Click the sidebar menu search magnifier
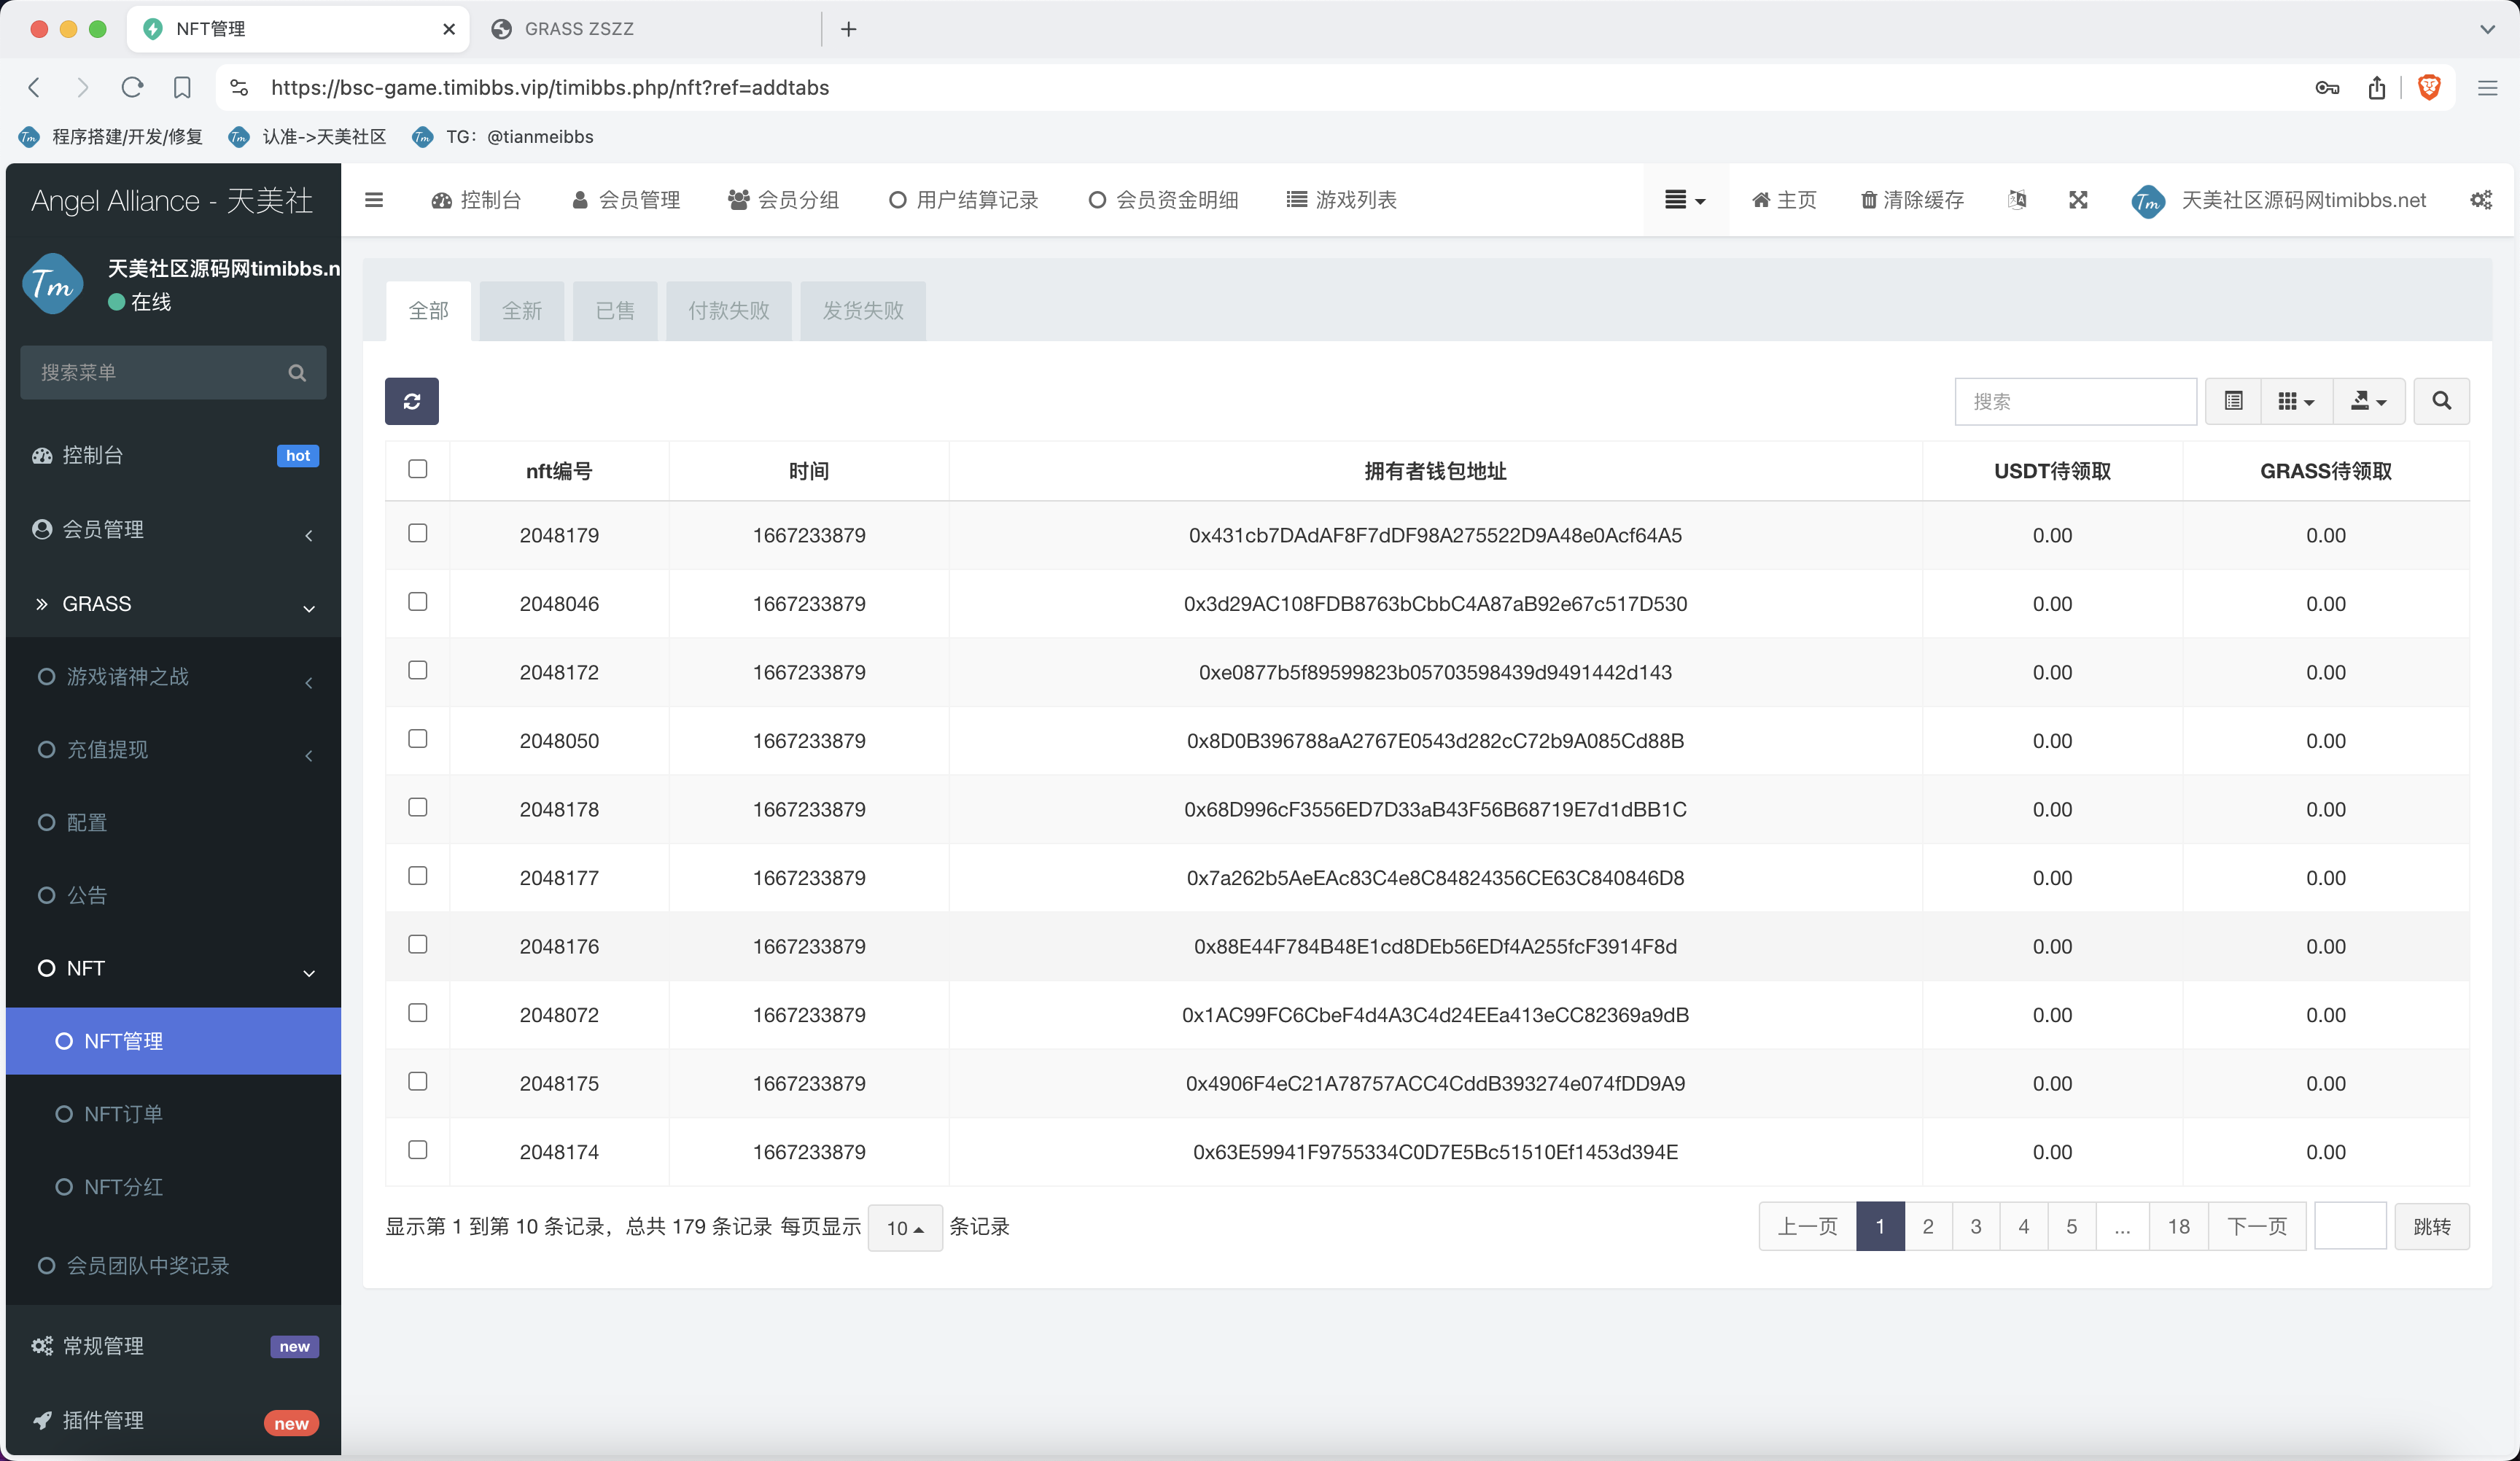The height and width of the screenshot is (1461, 2520). tap(297, 373)
